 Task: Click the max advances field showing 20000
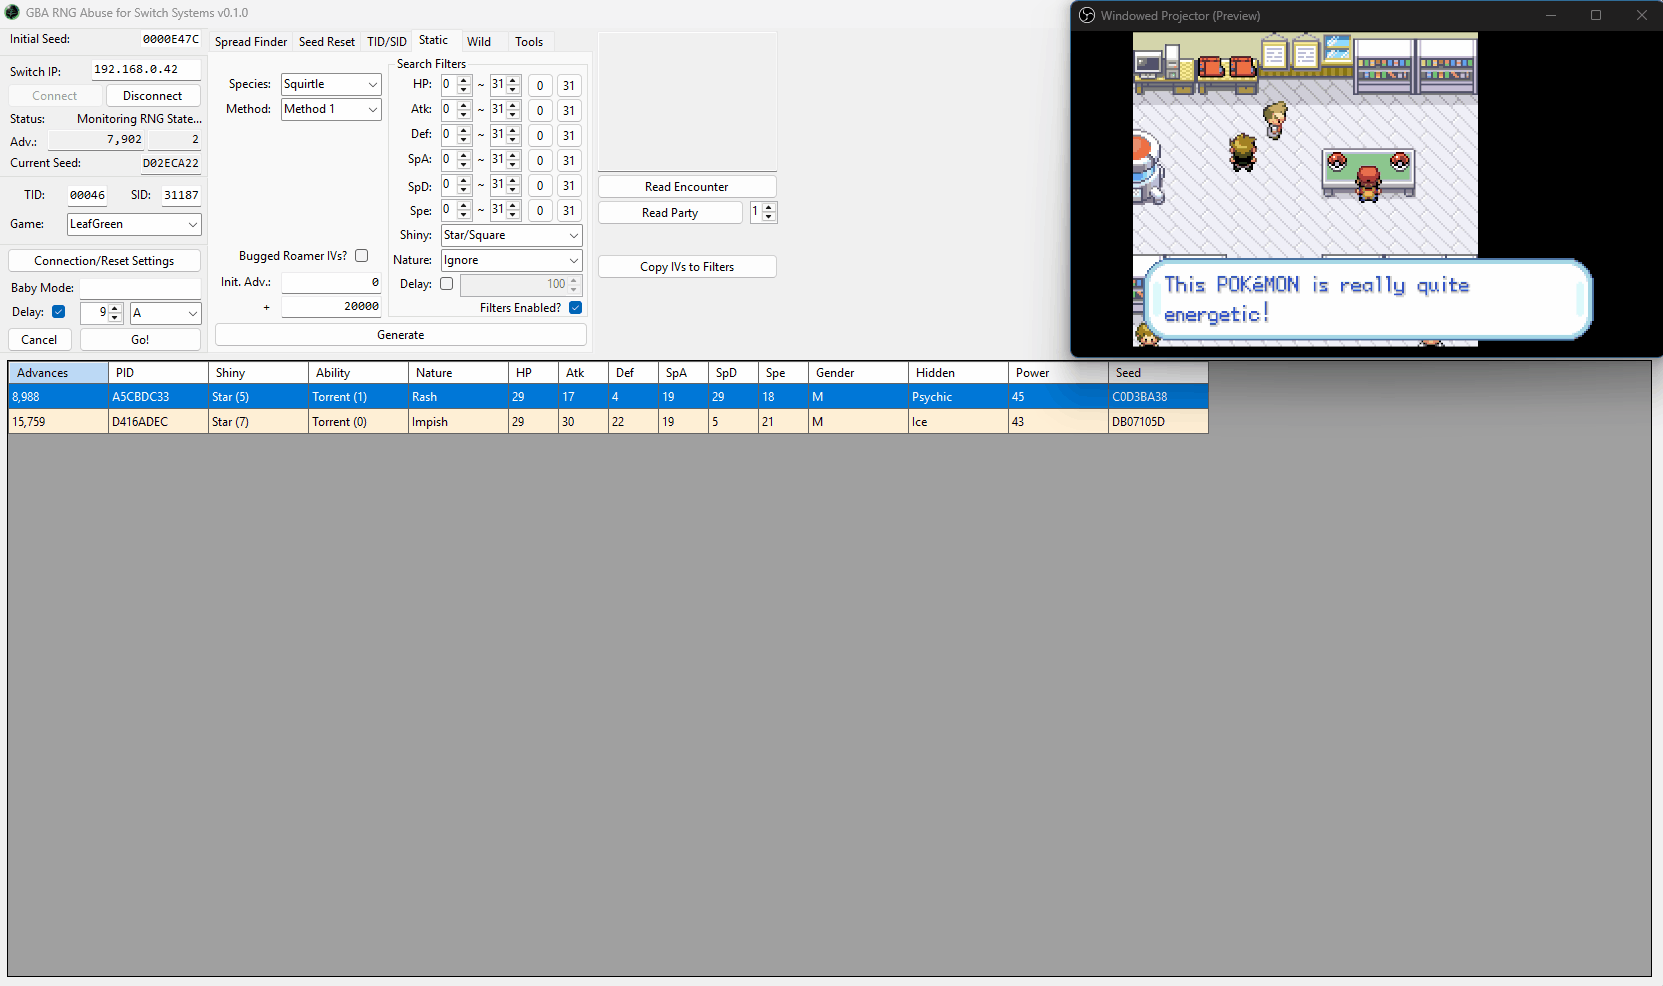(x=331, y=307)
